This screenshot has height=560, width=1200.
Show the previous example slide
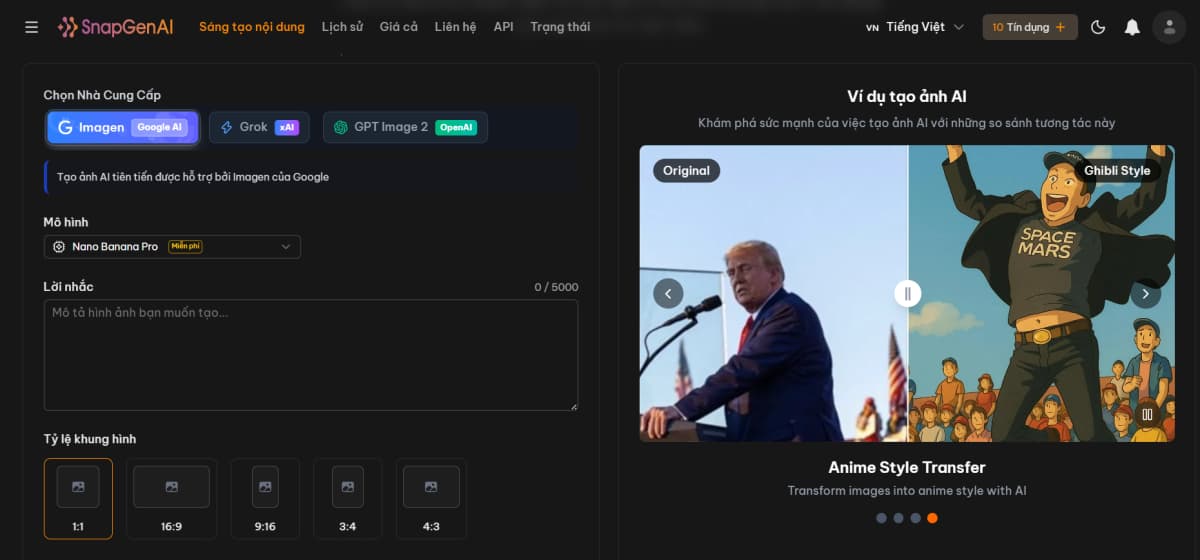pyautogui.click(x=668, y=293)
